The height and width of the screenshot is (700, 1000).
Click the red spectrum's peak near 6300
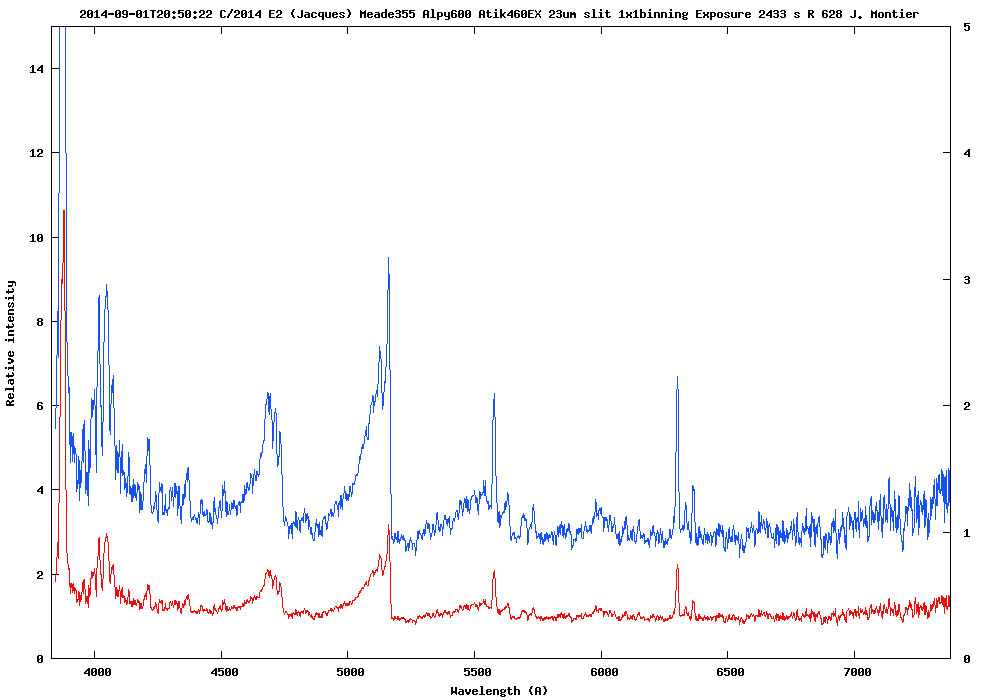tap(677, 566)
